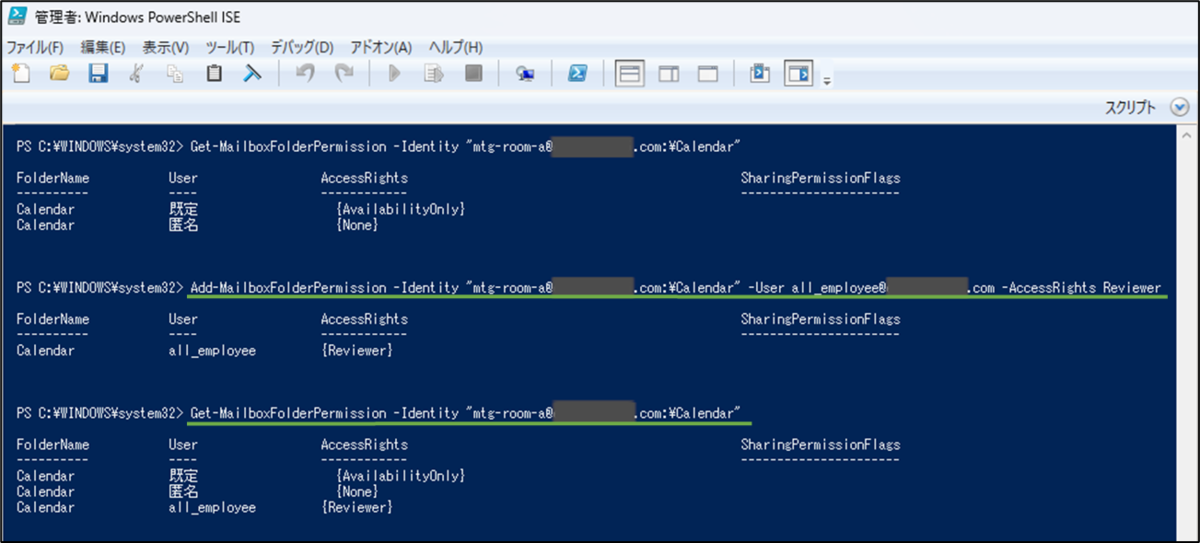Click all_employee in the last output table

tap(212, 508)
